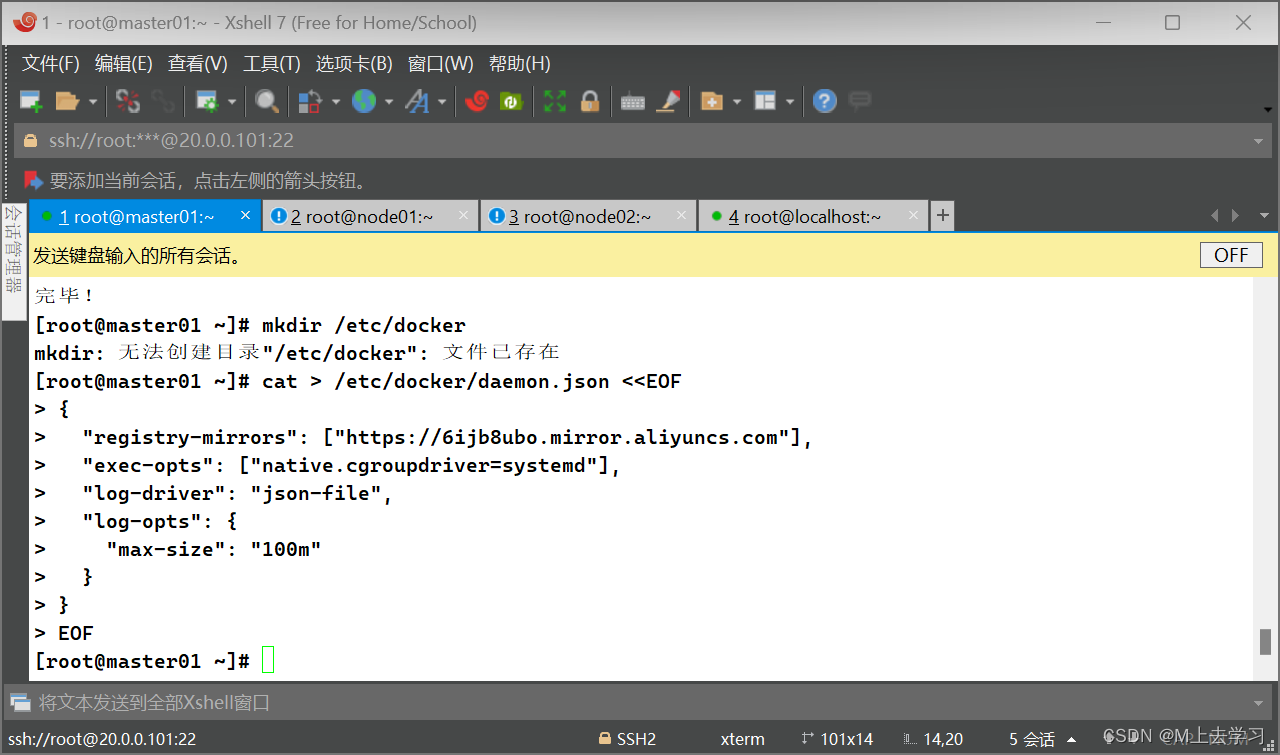Create a new session with the toolbar icon
1280x755 pixels.
click(x=31, y=101)
